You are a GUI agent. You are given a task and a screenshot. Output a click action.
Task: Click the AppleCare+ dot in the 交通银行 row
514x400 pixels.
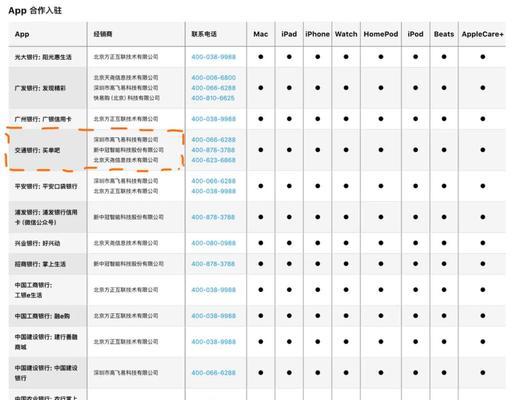pos(483,150)
